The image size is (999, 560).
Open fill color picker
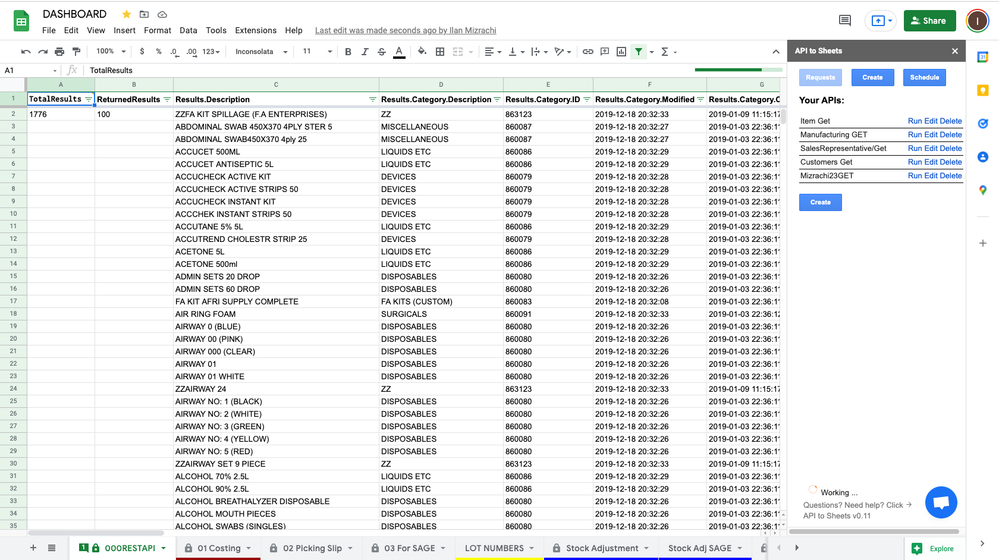tap(422, 52)
